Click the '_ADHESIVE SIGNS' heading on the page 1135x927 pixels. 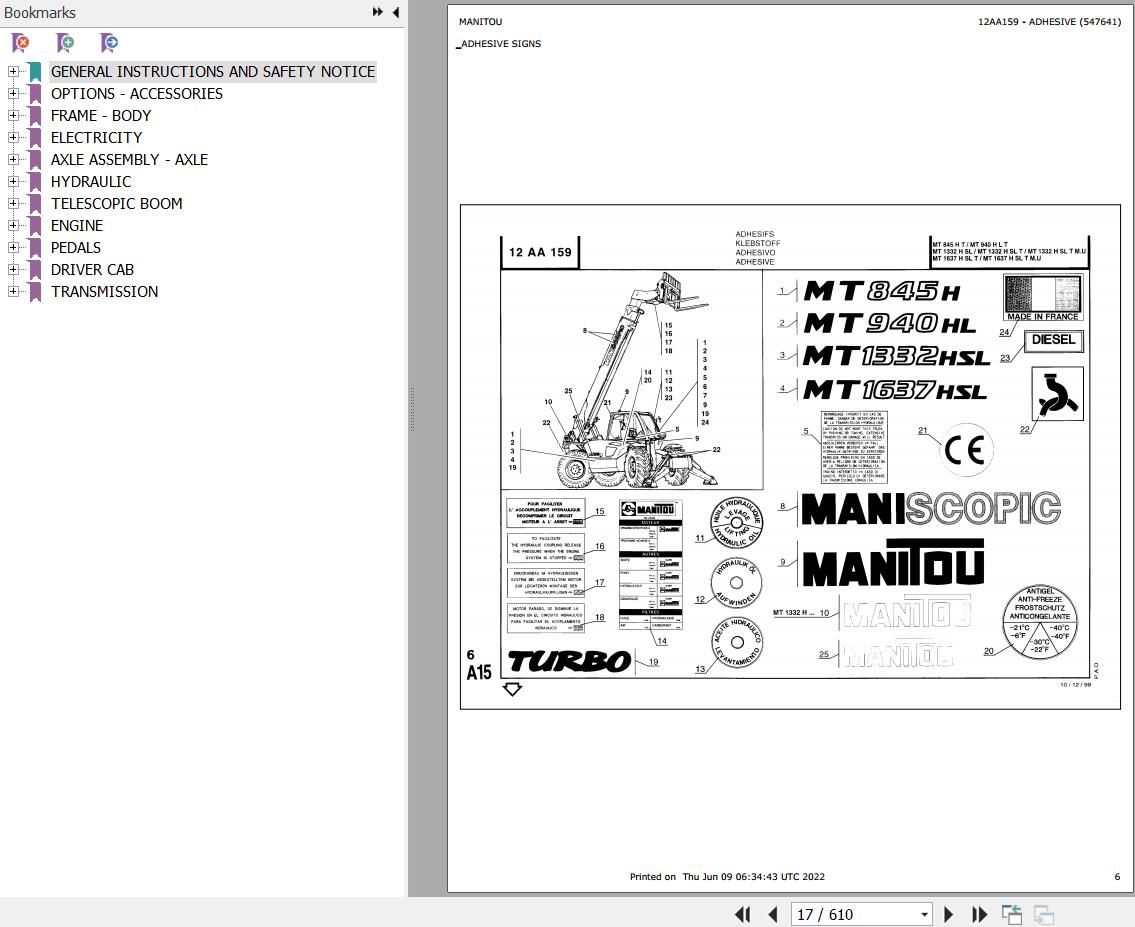499,43
